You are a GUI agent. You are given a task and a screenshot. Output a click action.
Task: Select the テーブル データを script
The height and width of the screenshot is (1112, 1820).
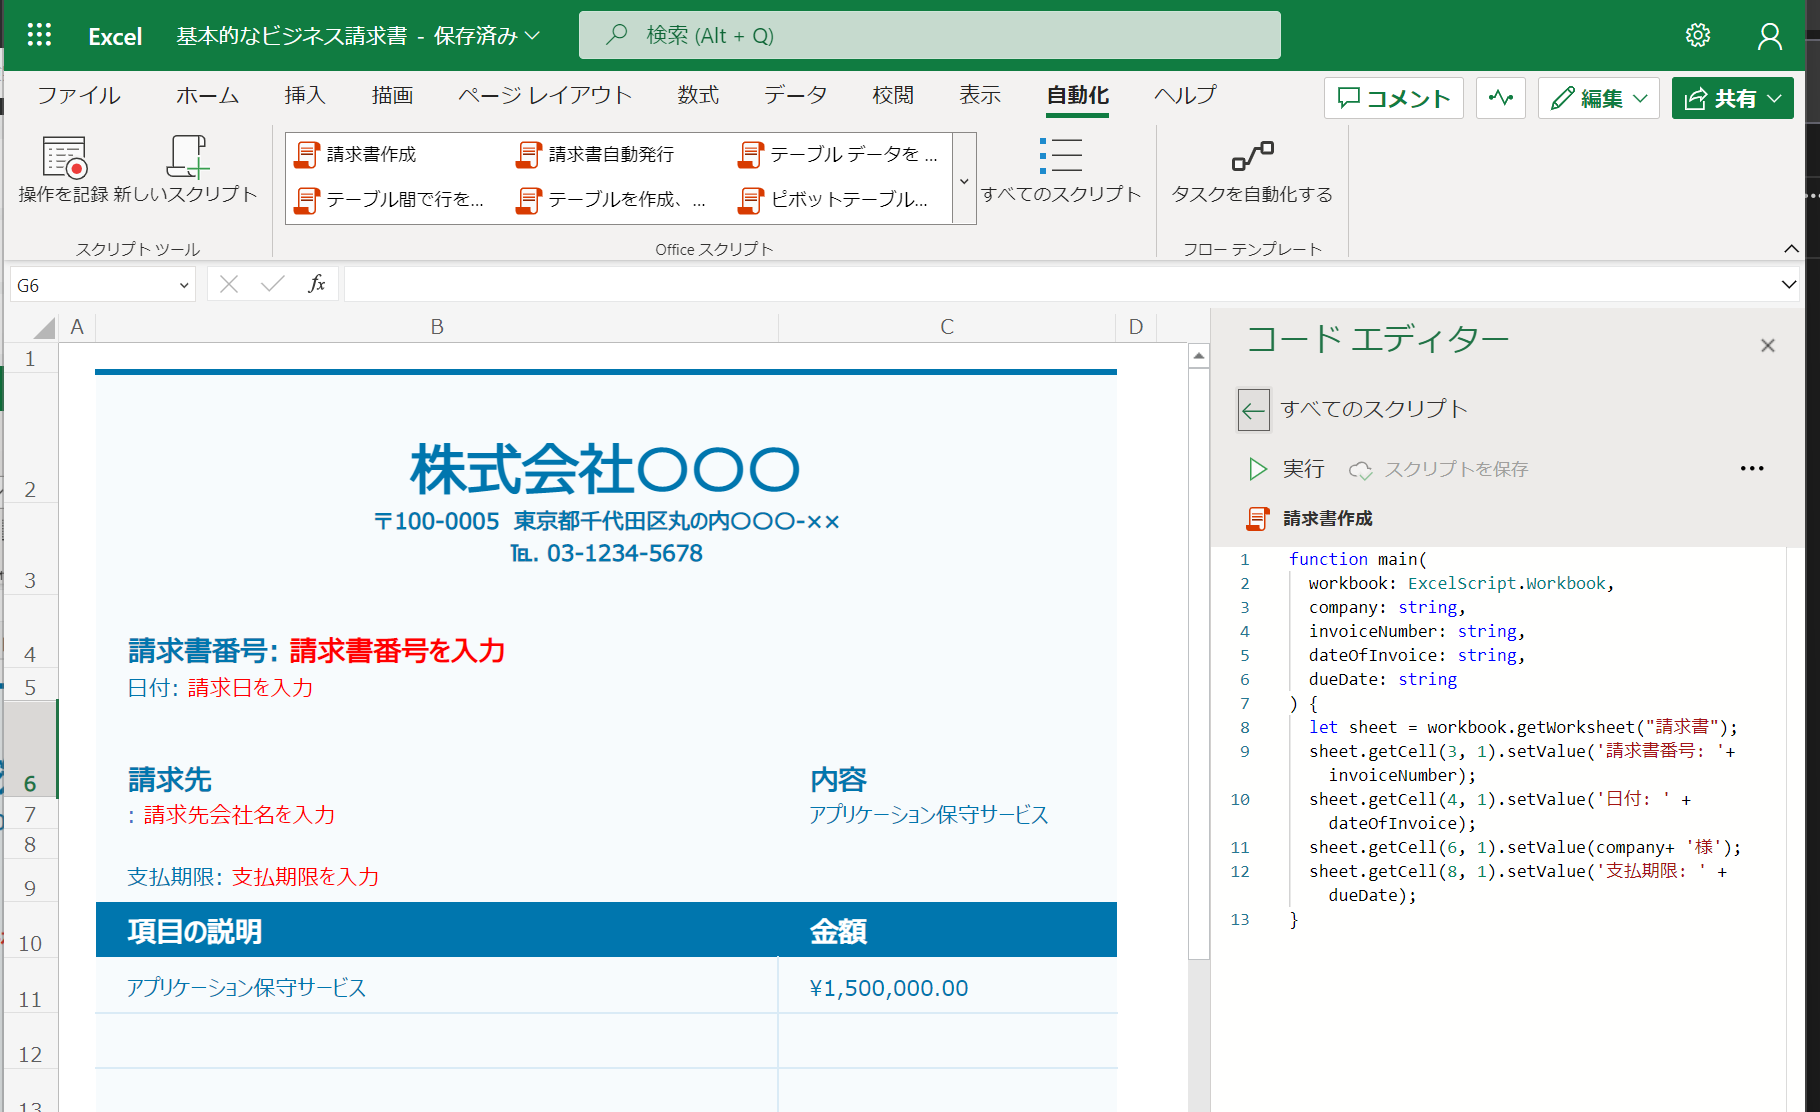838,154
